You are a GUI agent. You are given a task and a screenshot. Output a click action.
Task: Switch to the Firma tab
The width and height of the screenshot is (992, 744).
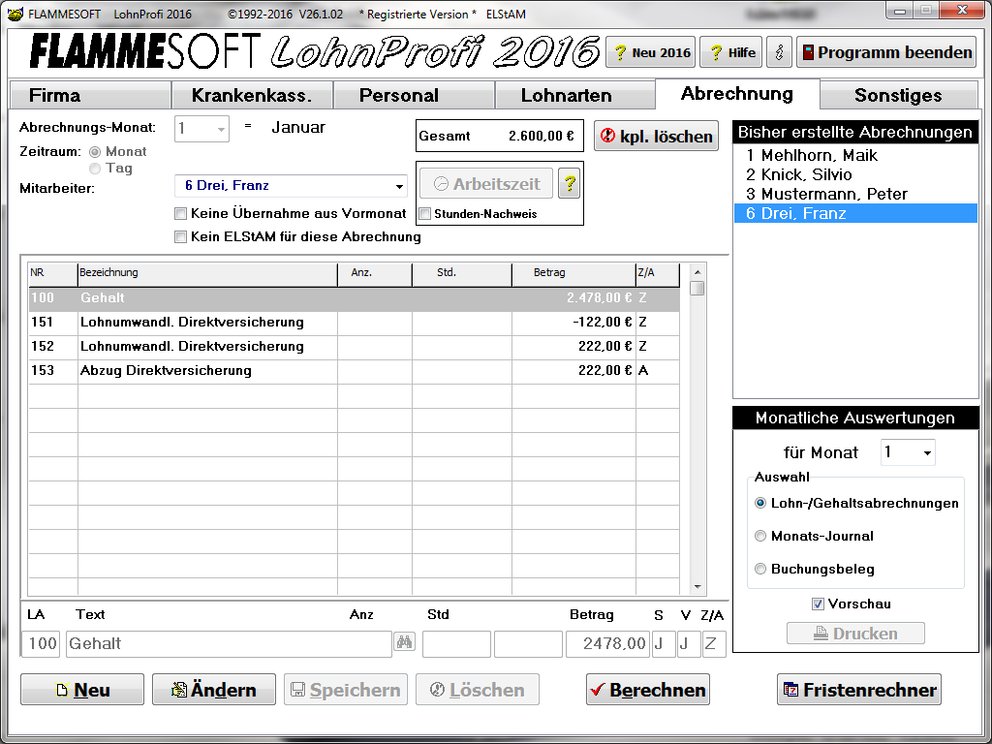(90, 95)
